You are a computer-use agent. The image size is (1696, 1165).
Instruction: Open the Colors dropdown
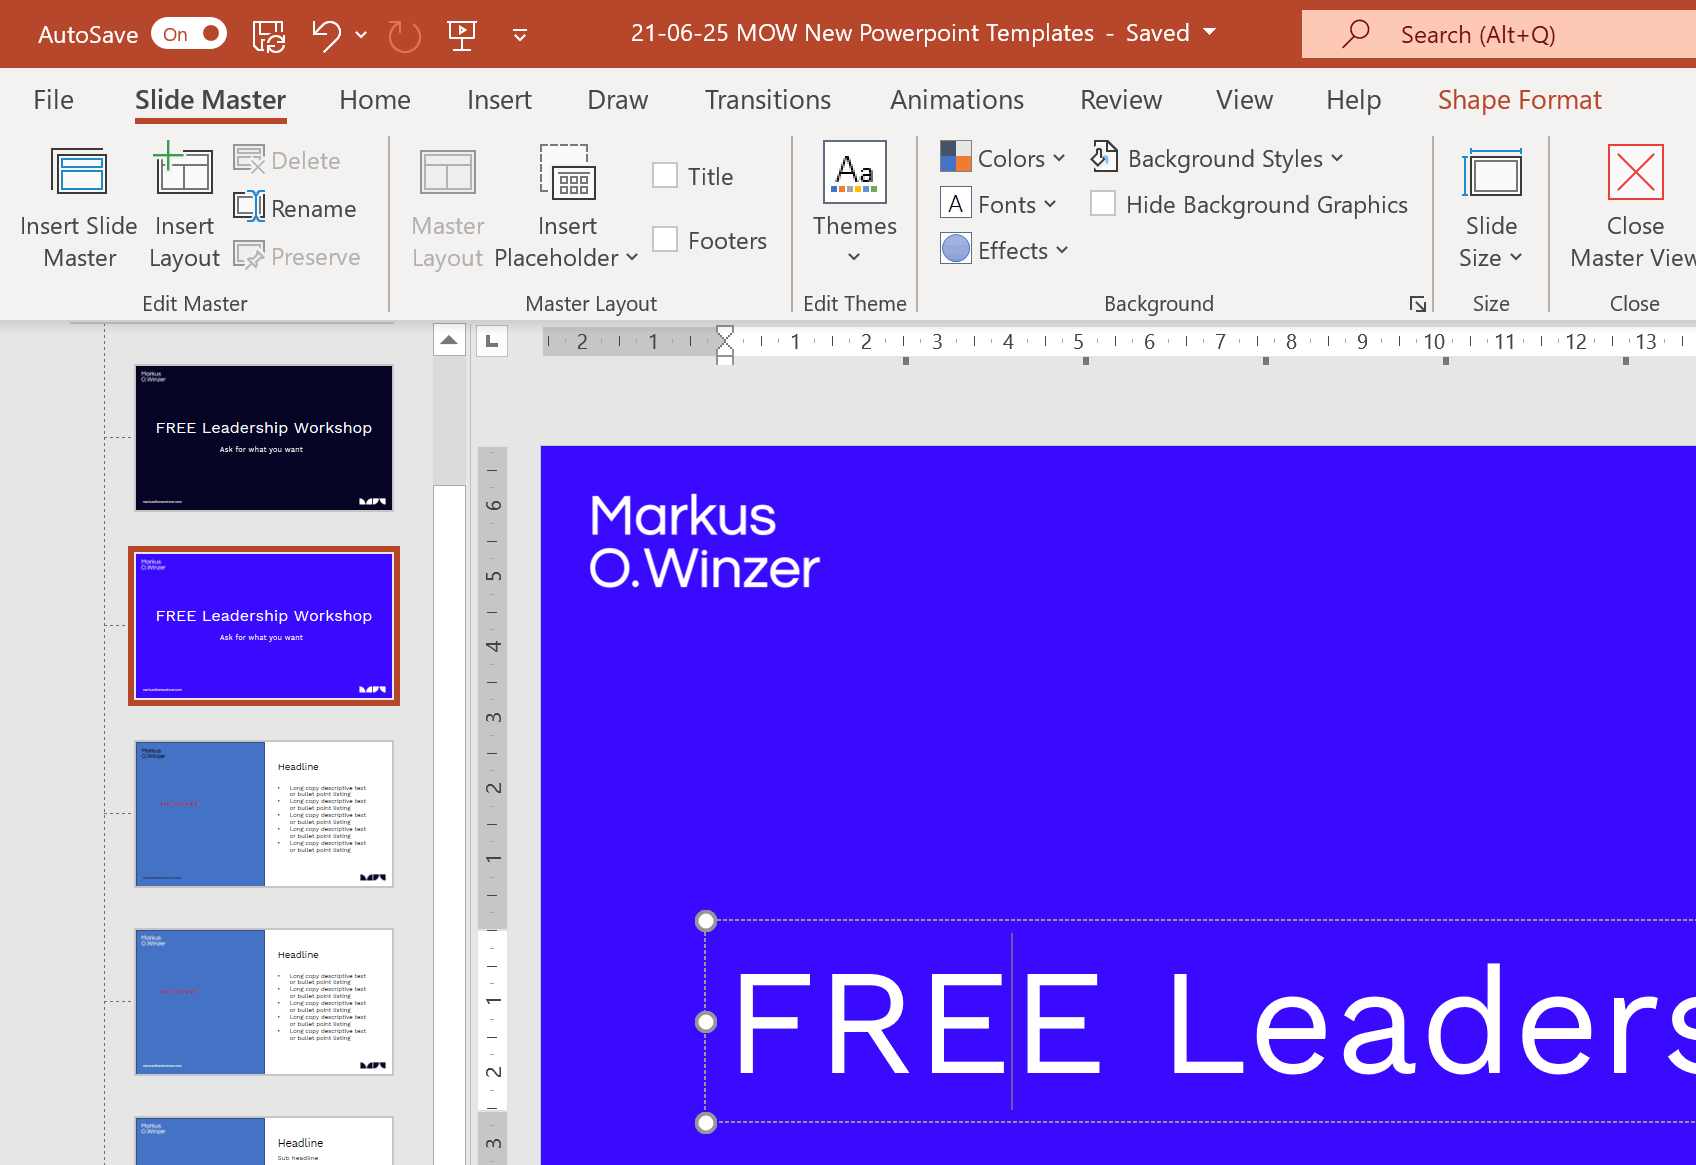(1004, 158)
